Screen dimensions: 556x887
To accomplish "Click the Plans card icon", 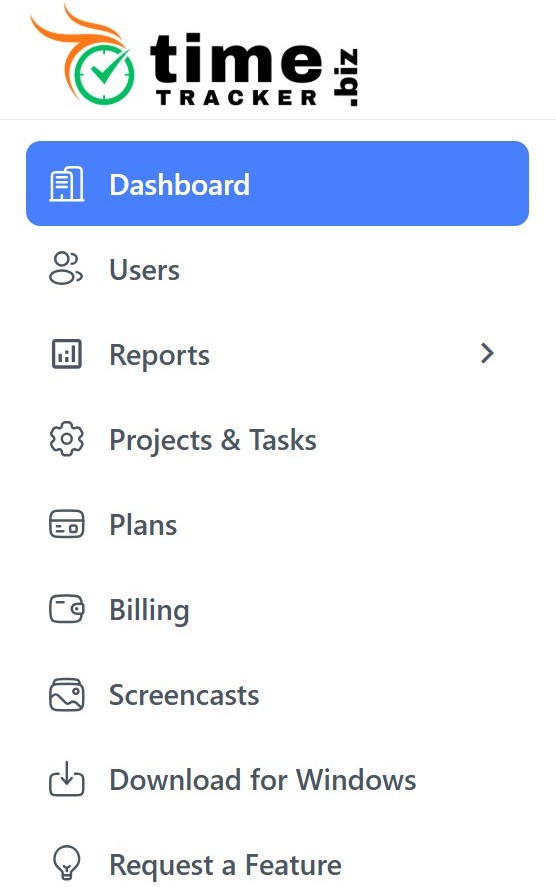I will coord(67,524).
